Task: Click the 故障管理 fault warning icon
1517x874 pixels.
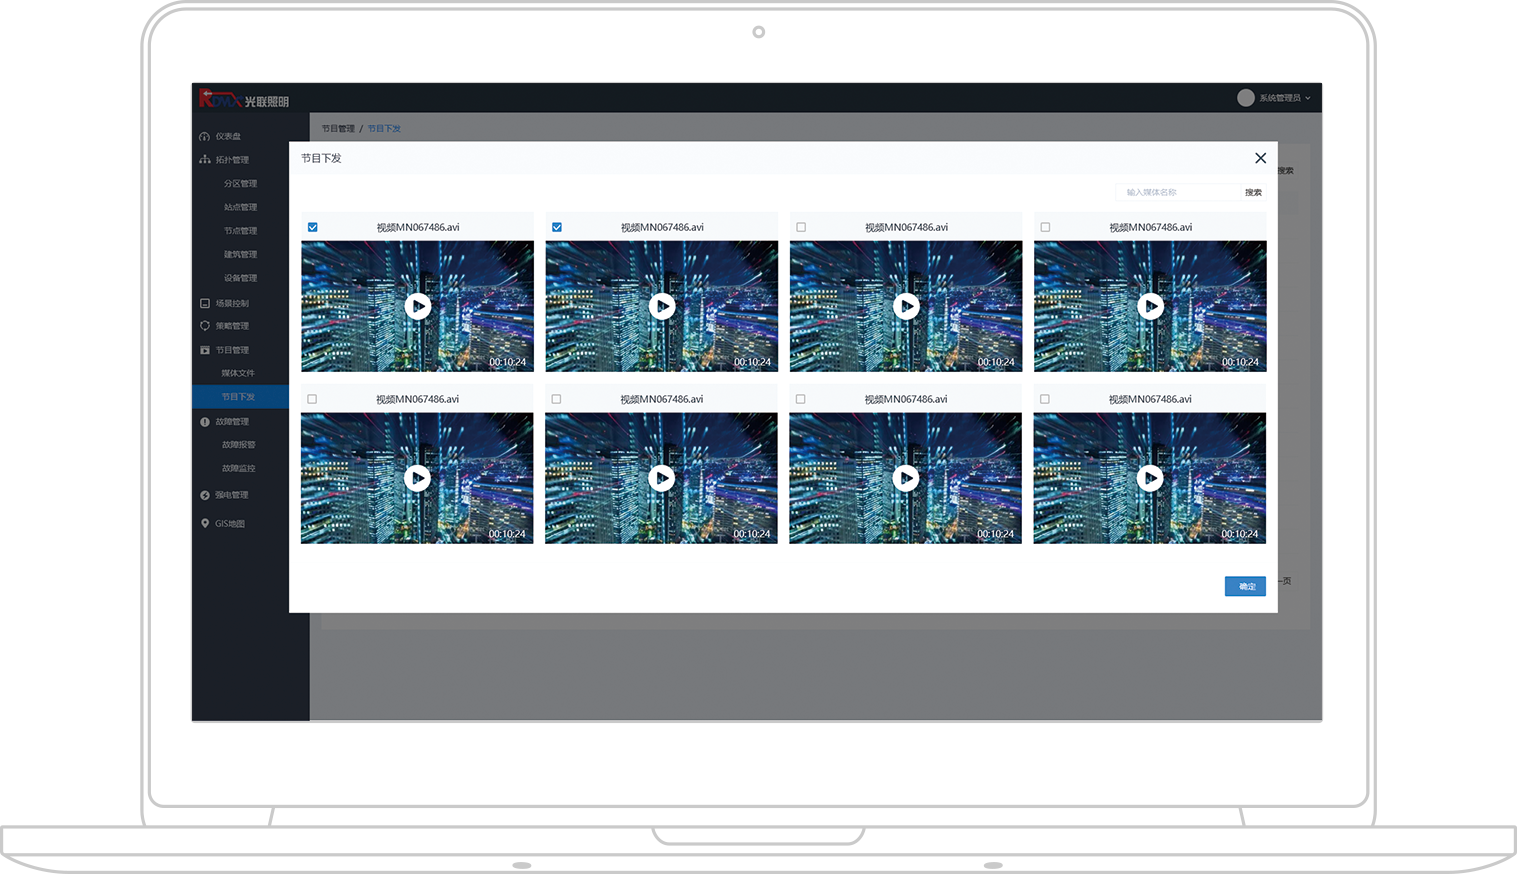Action: click(205, 422)
